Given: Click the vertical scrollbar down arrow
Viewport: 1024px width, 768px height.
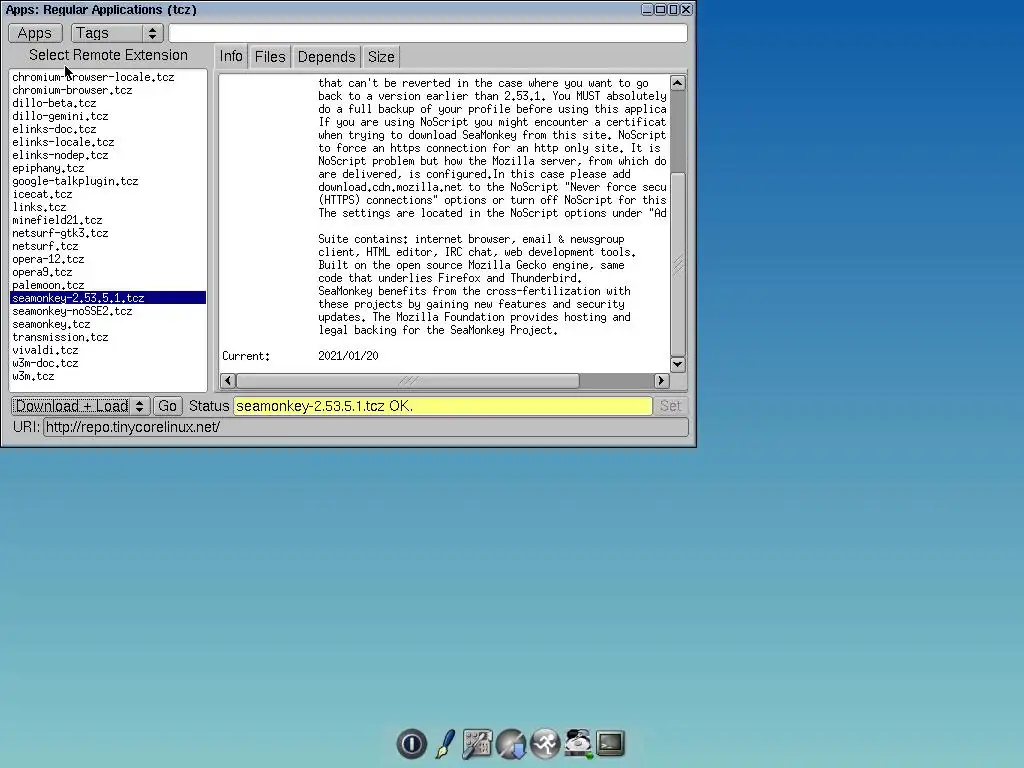Looking at the screenshot, I should (x=678, y=364).
